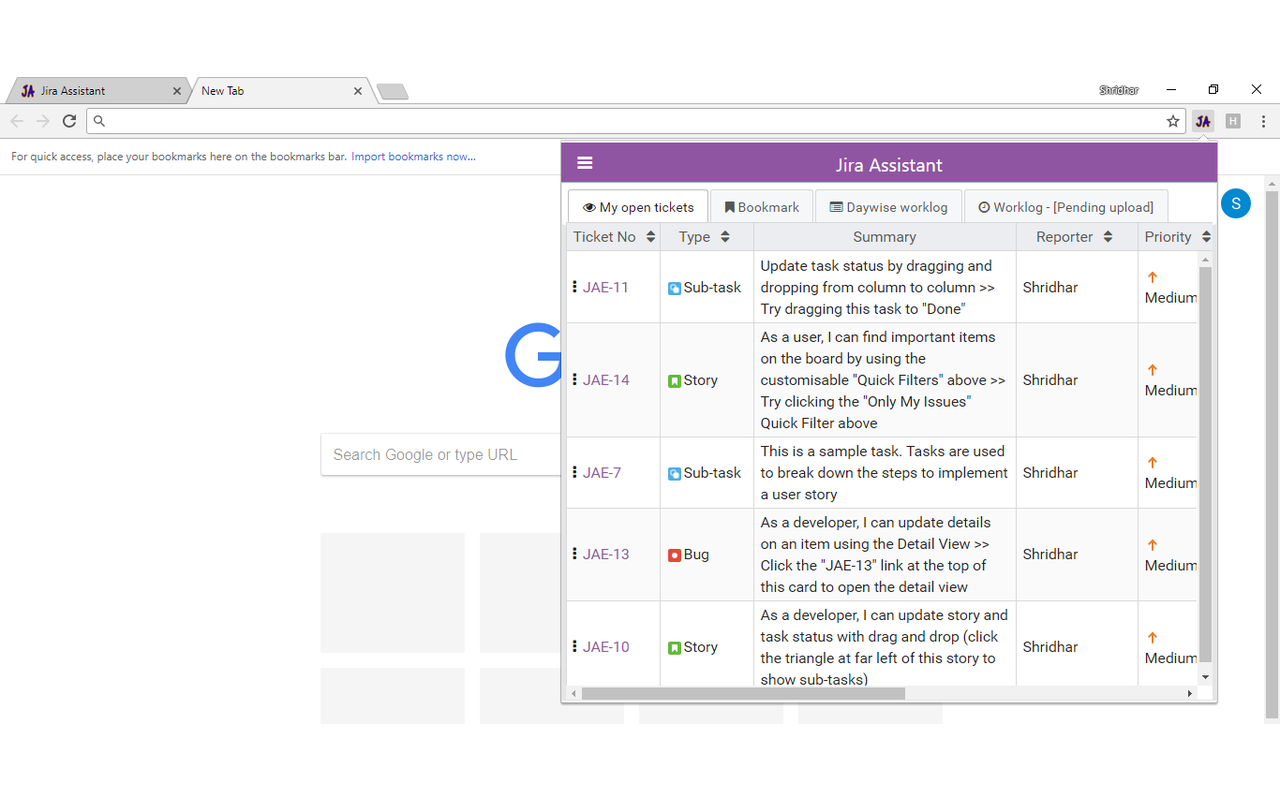
Task: Click the popup vertical scrollbar thumb
Action: (x=1205, y=464)
